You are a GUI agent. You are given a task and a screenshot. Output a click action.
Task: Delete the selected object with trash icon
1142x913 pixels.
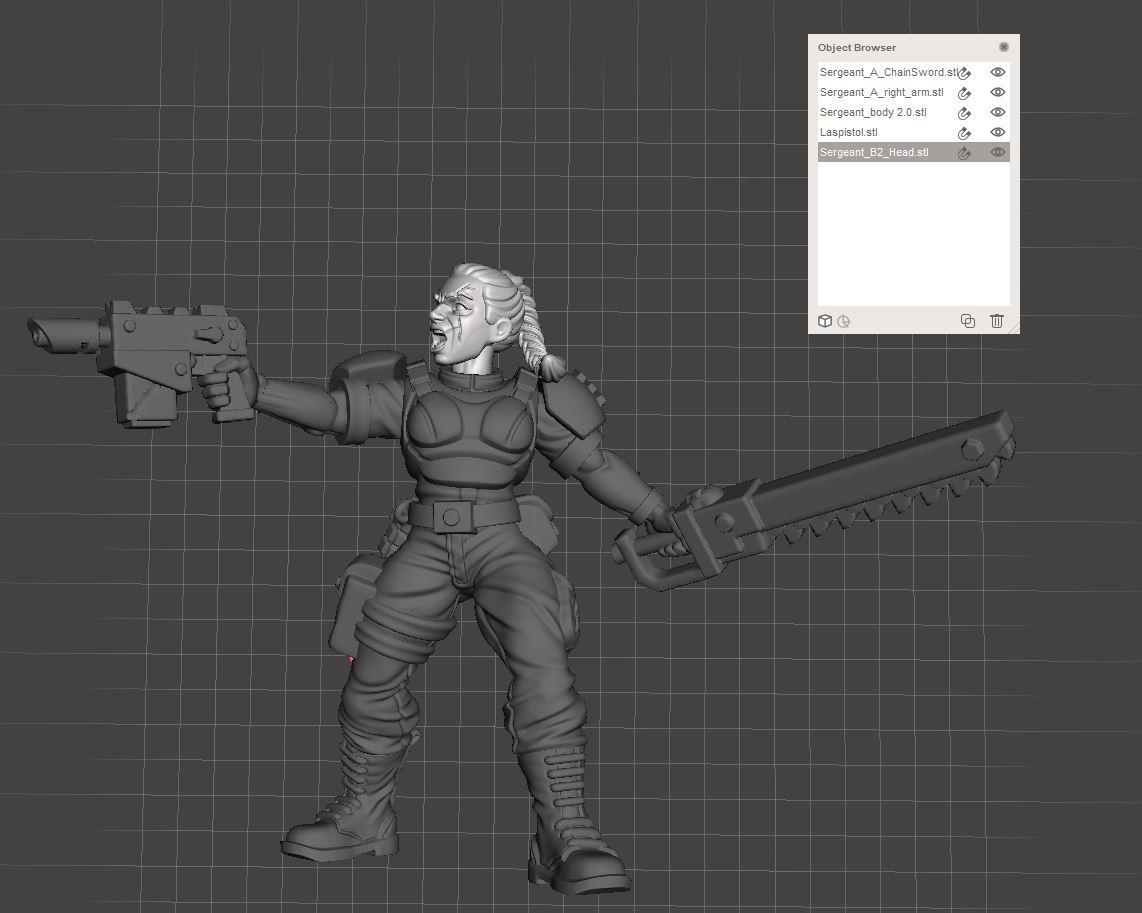997,321
